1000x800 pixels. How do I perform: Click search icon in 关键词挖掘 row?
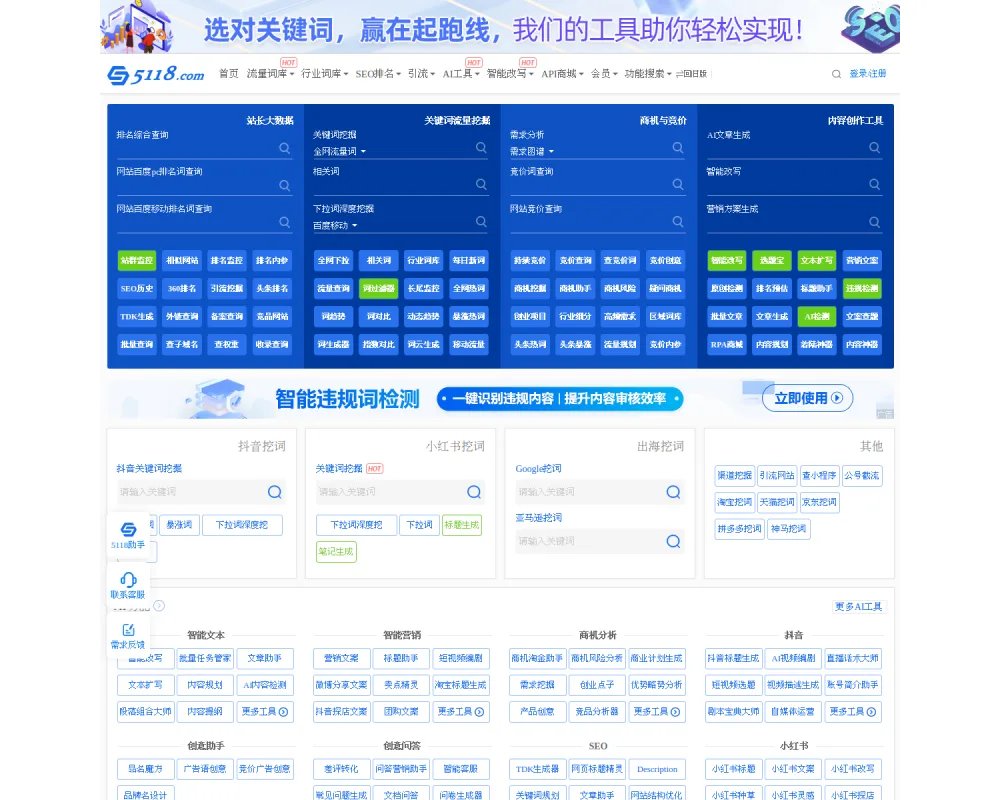point(481,147)
